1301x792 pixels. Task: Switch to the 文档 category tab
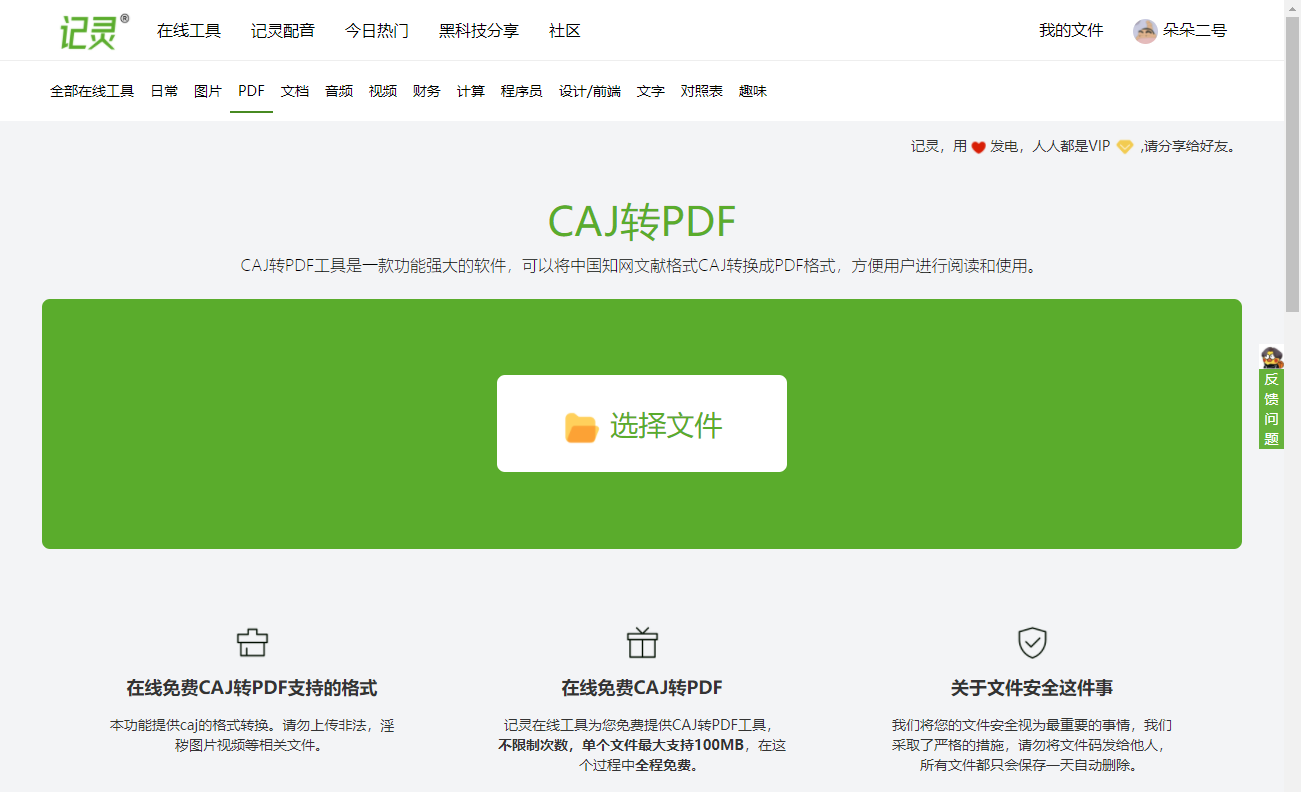coord(295,90)
